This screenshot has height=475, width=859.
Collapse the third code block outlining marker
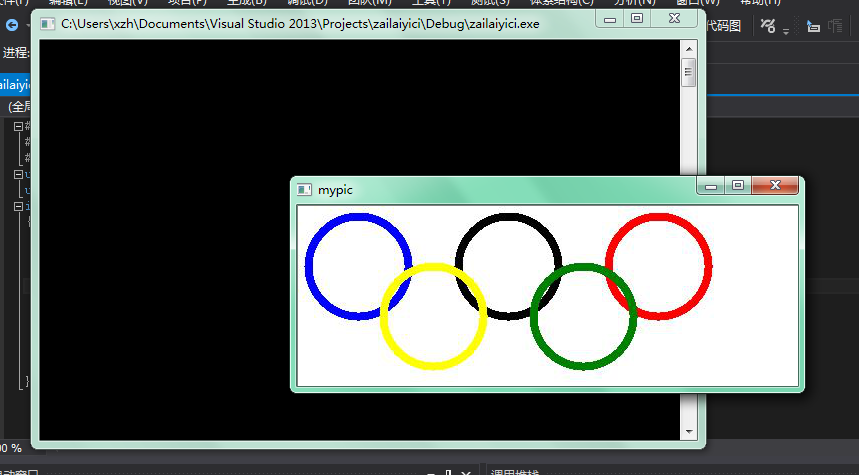pos(18,207)
